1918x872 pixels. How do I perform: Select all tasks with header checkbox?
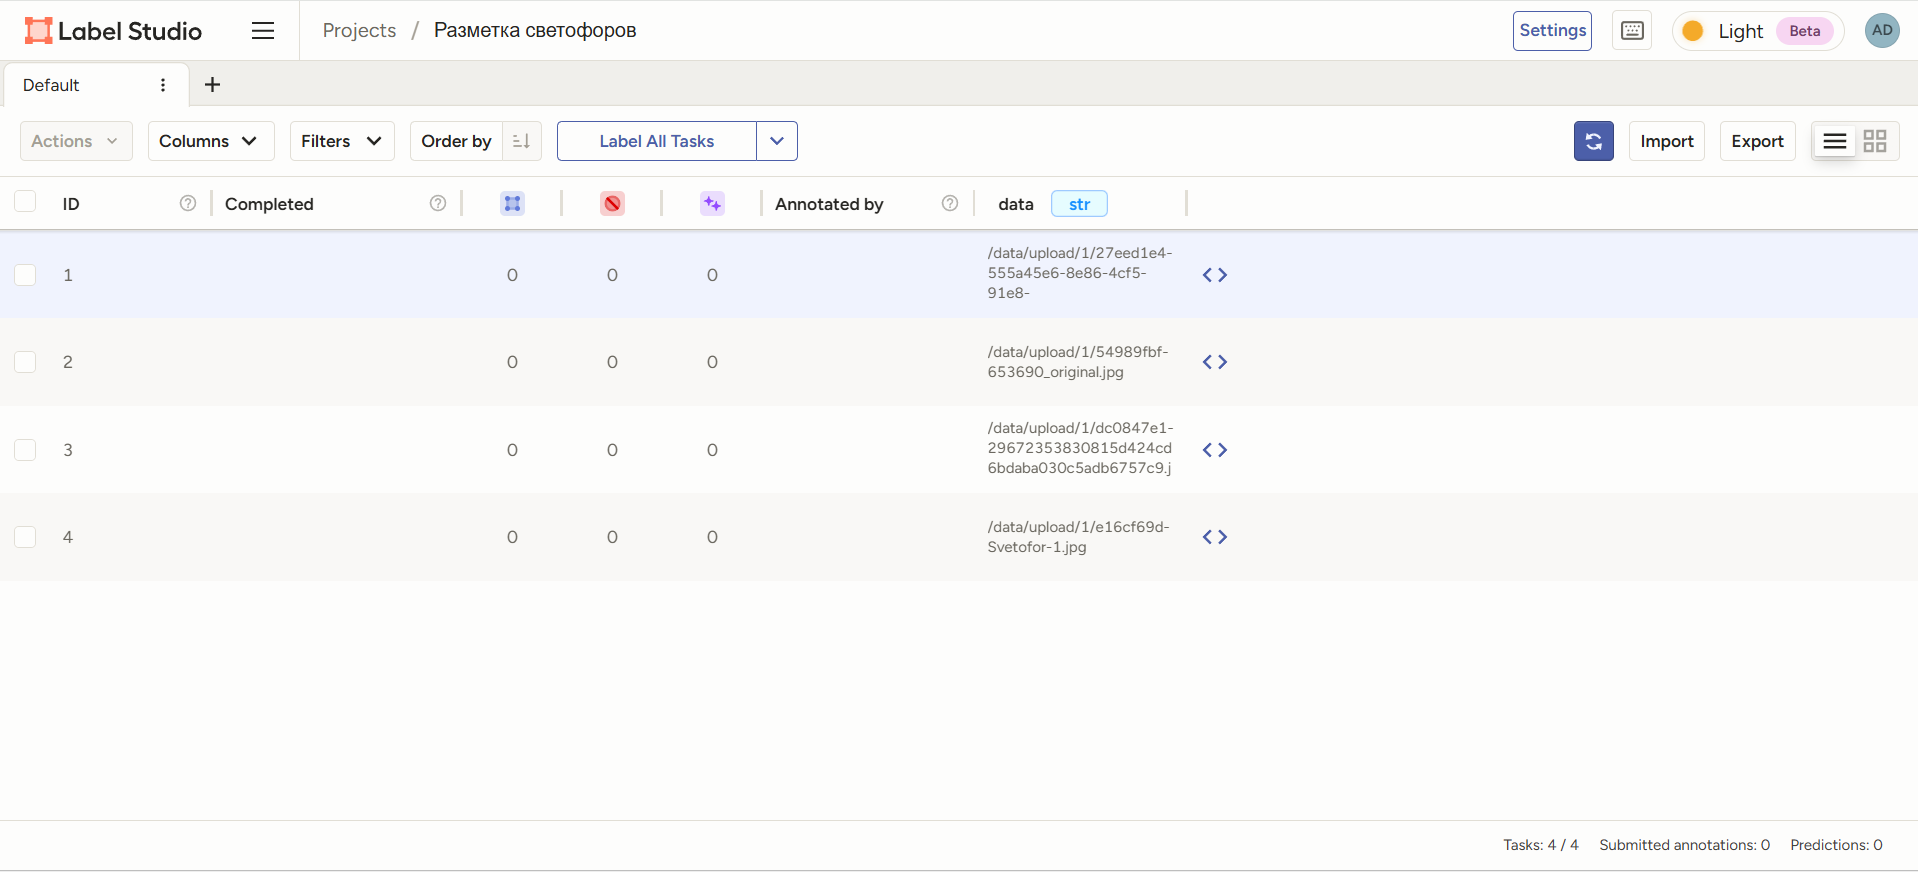(x=25, y=202)
